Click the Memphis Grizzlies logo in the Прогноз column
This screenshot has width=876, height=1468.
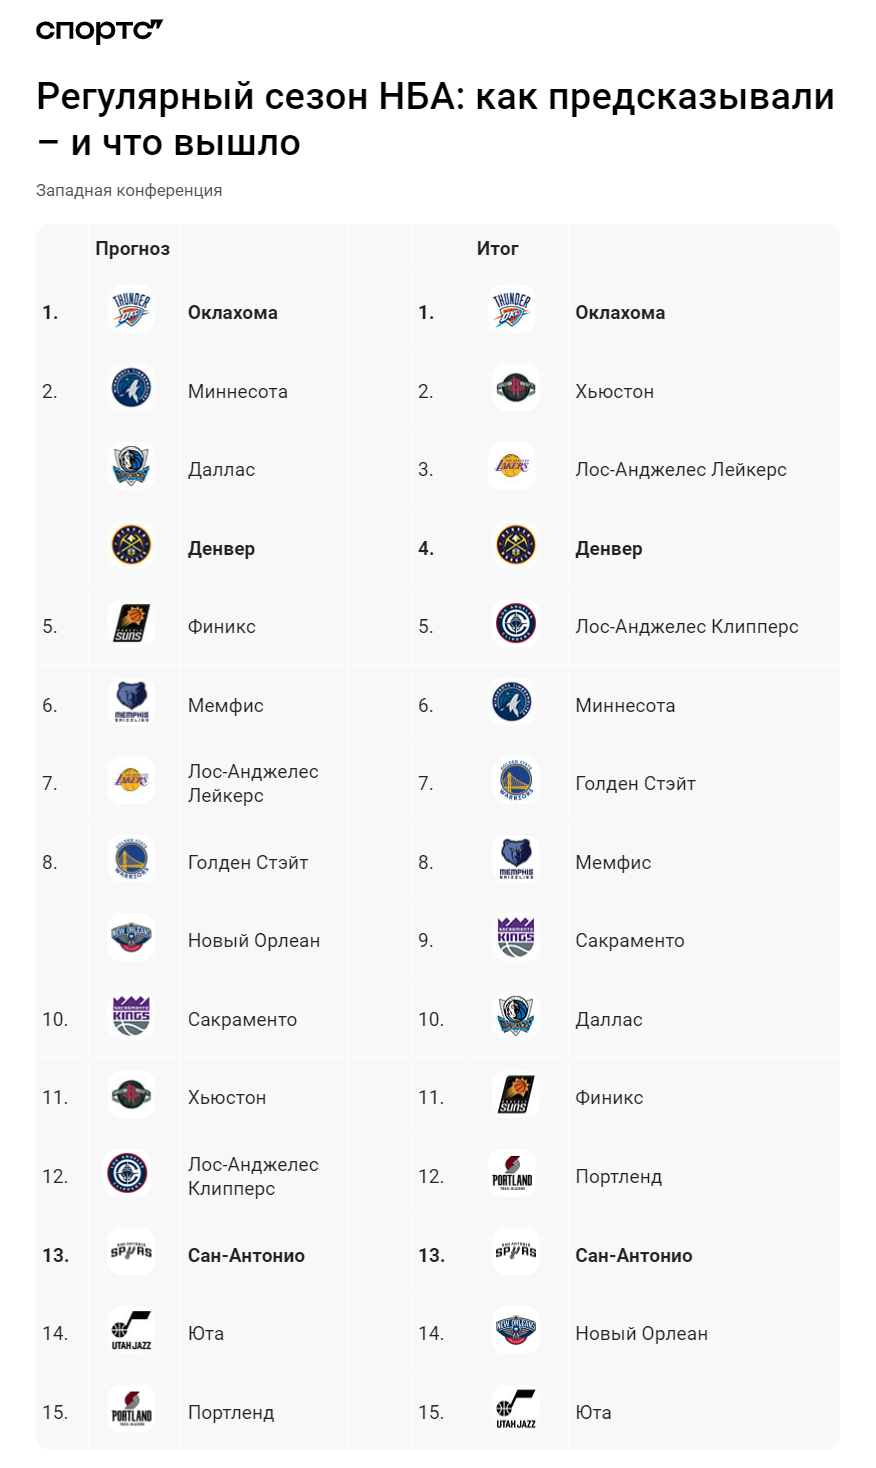tap(131, 704)
